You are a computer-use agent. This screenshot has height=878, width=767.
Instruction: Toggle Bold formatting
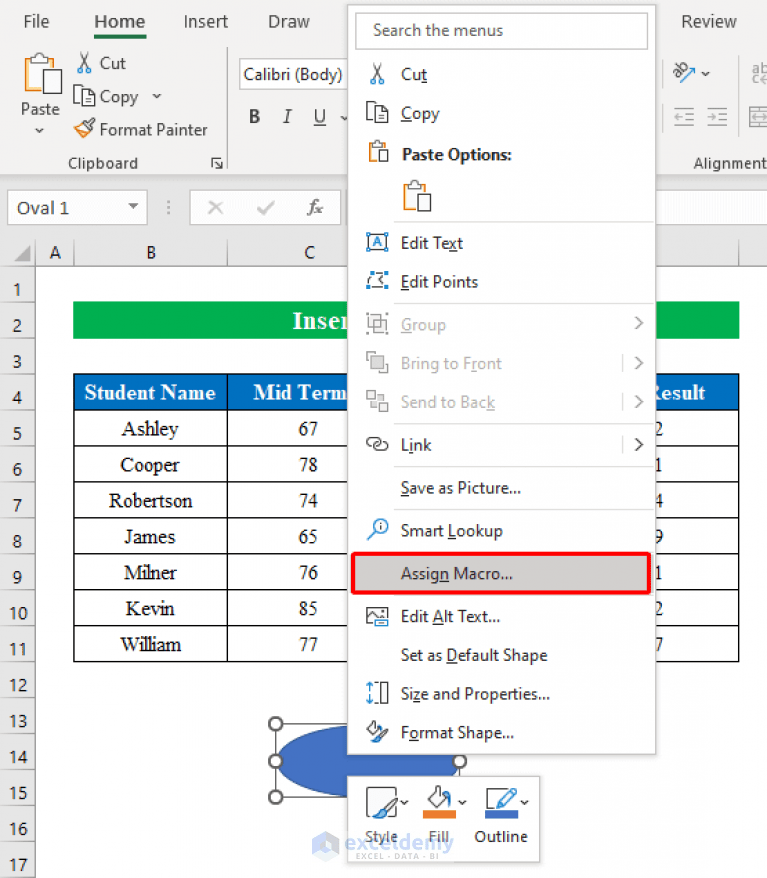pos(254,116)
